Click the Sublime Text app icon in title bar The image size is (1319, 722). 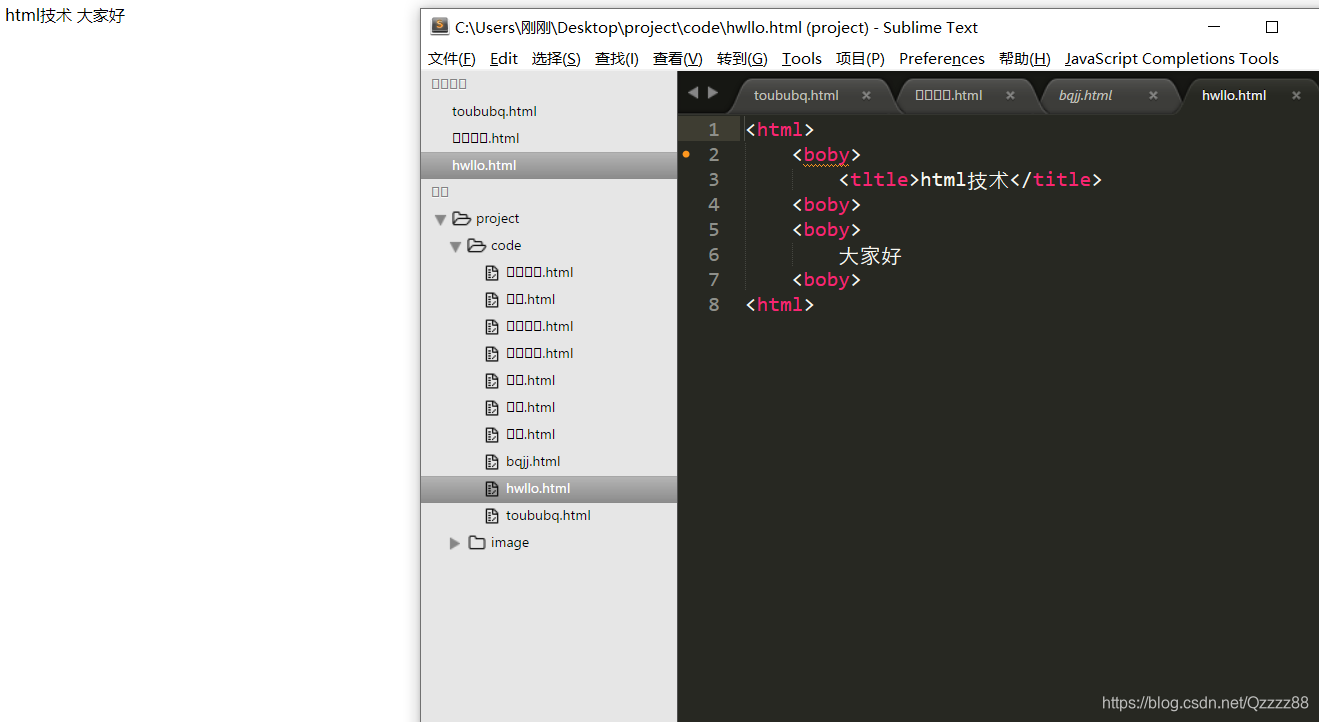[440, 27]
